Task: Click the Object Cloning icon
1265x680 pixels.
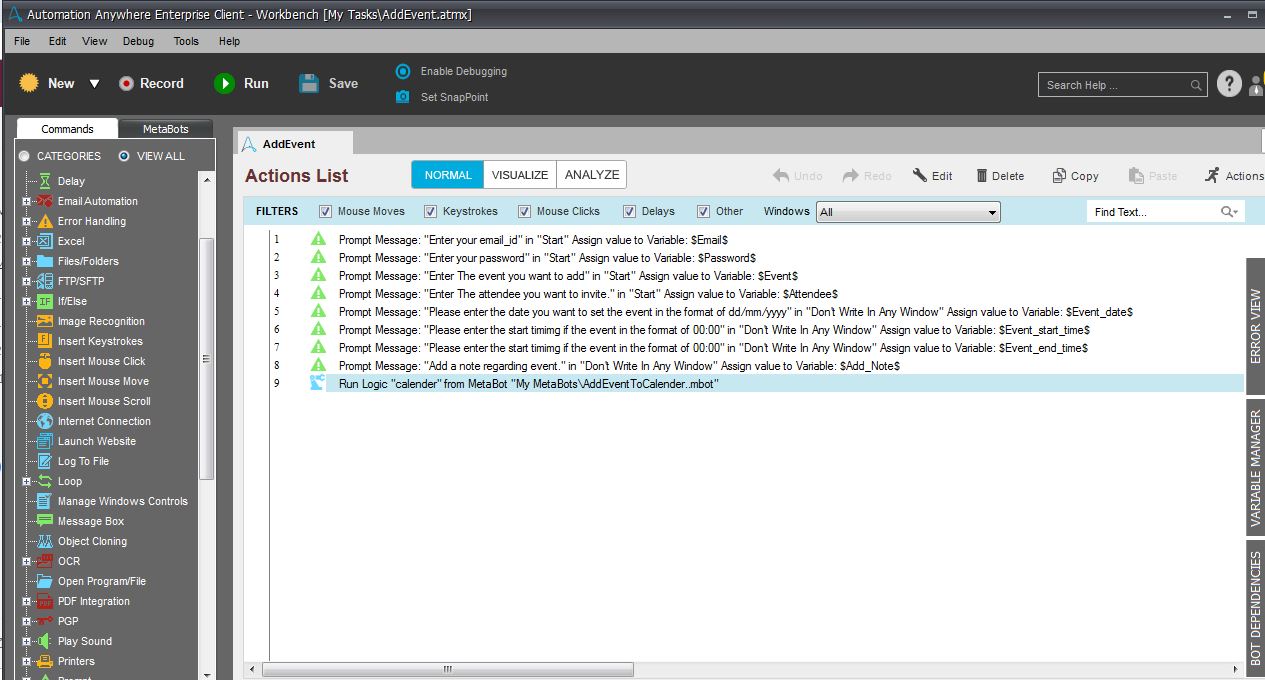Action: coord(45,541)
